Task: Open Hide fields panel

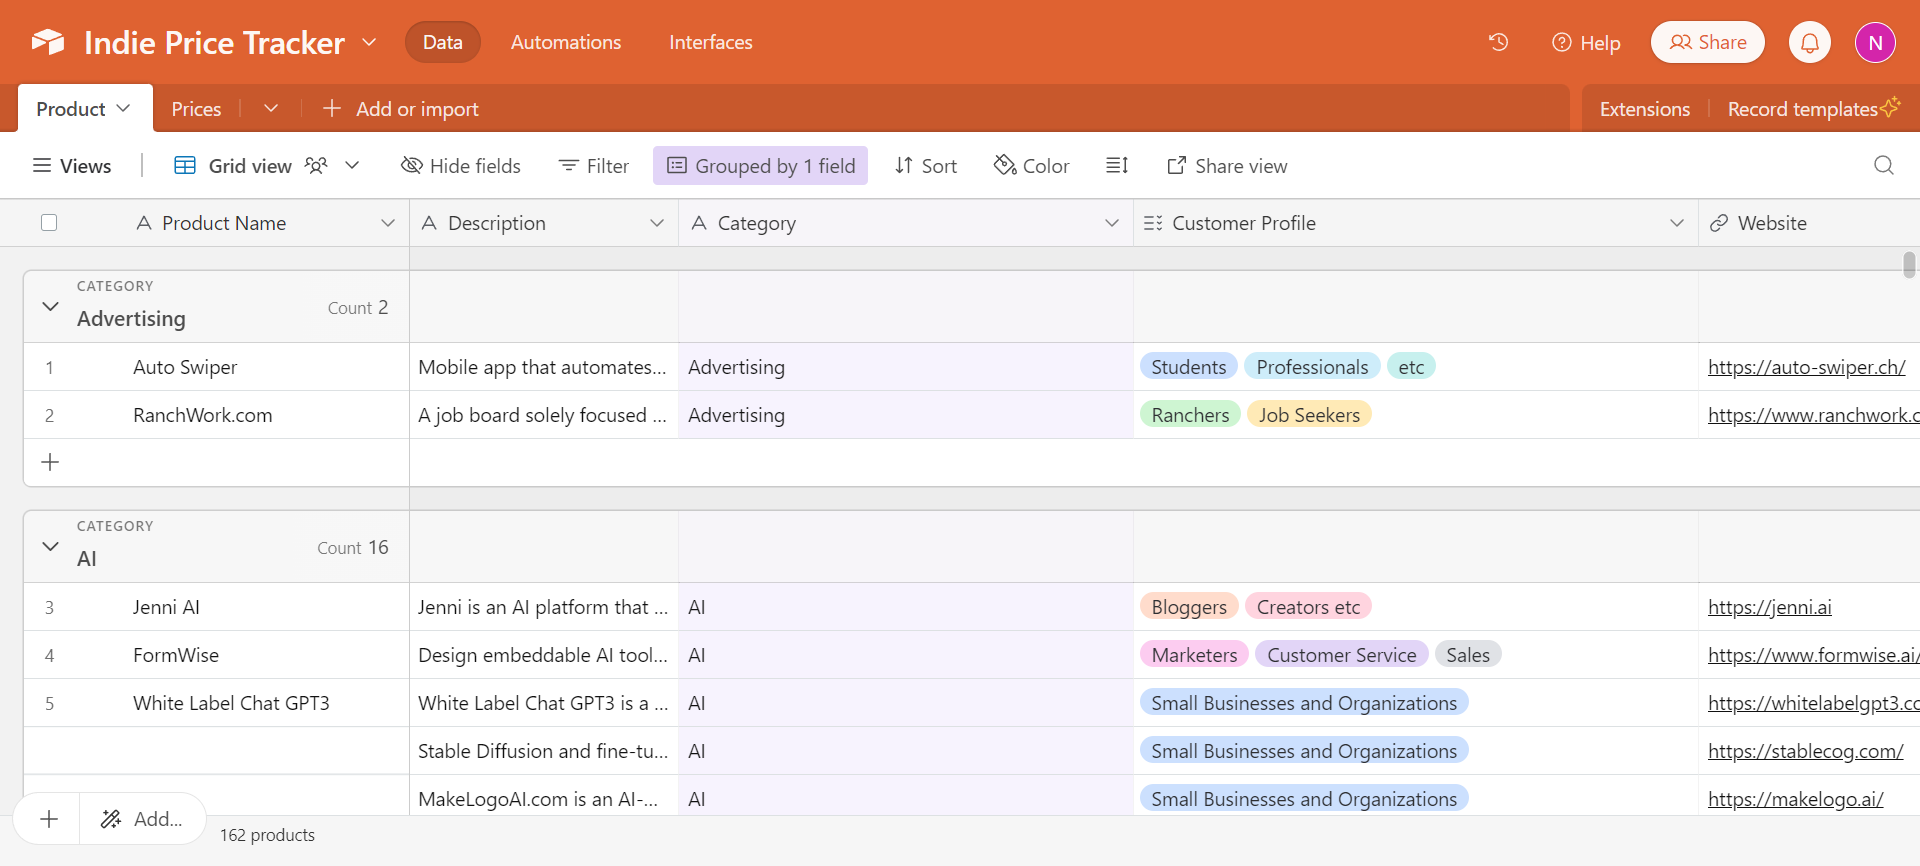Action: 461,165
